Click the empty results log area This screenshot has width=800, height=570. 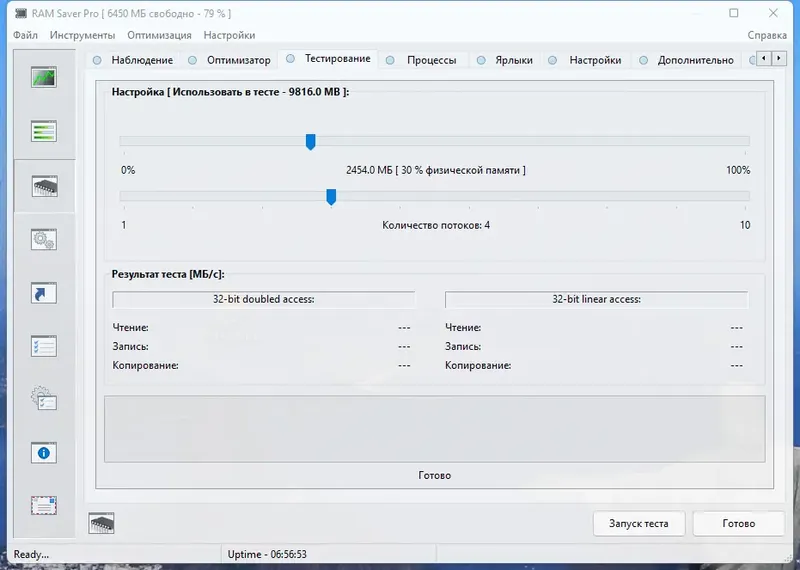tap(435, 429)
